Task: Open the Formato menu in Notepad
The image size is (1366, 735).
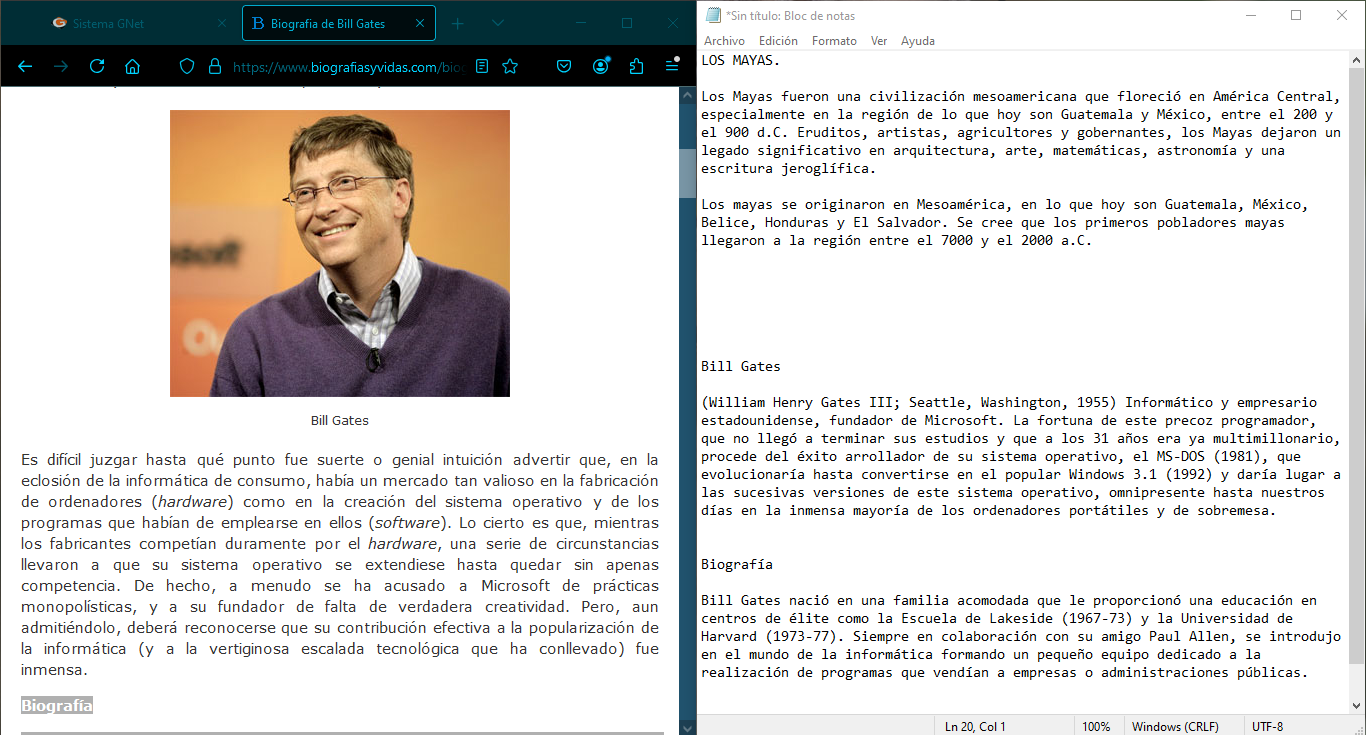Action: [x=834, y=41]
